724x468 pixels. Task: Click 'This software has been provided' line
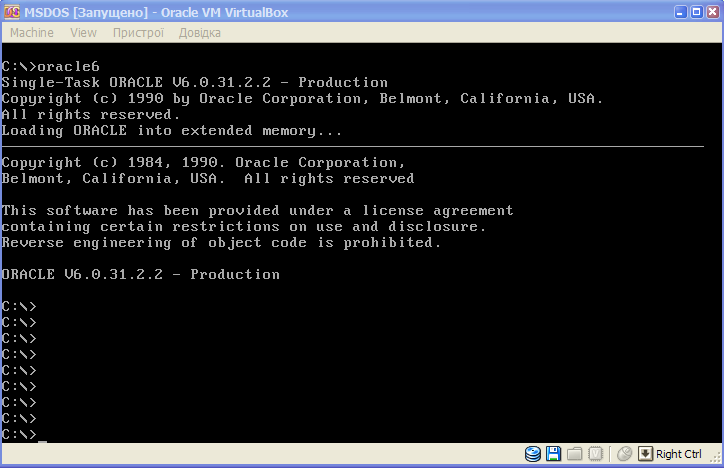click(x=257, y=210)
